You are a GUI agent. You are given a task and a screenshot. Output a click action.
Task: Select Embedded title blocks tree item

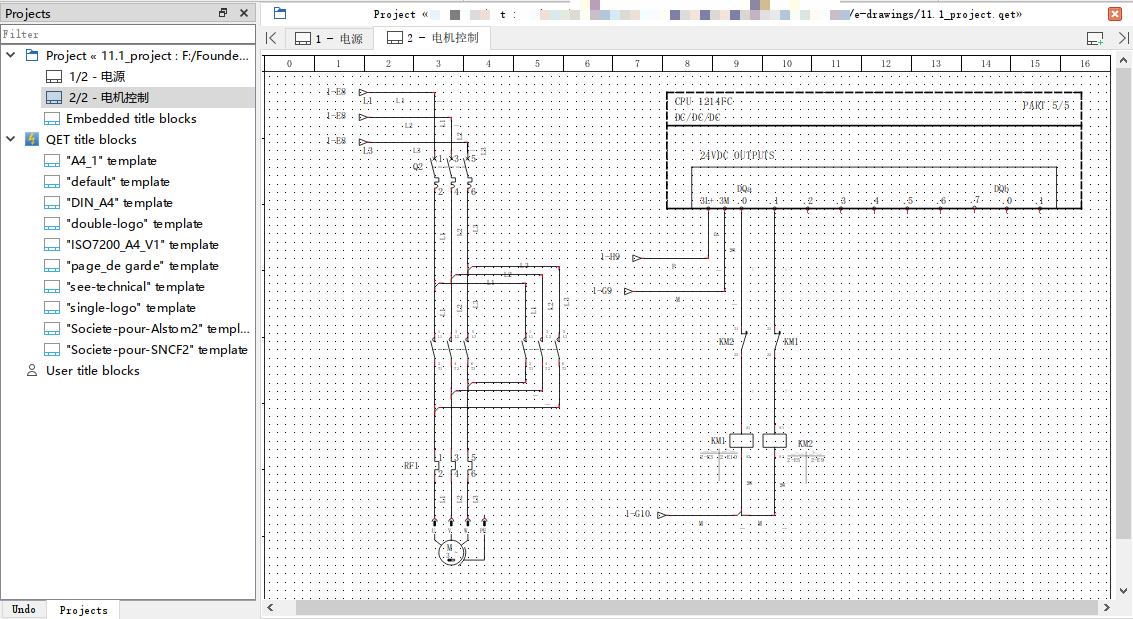click(x=130, y=118)
